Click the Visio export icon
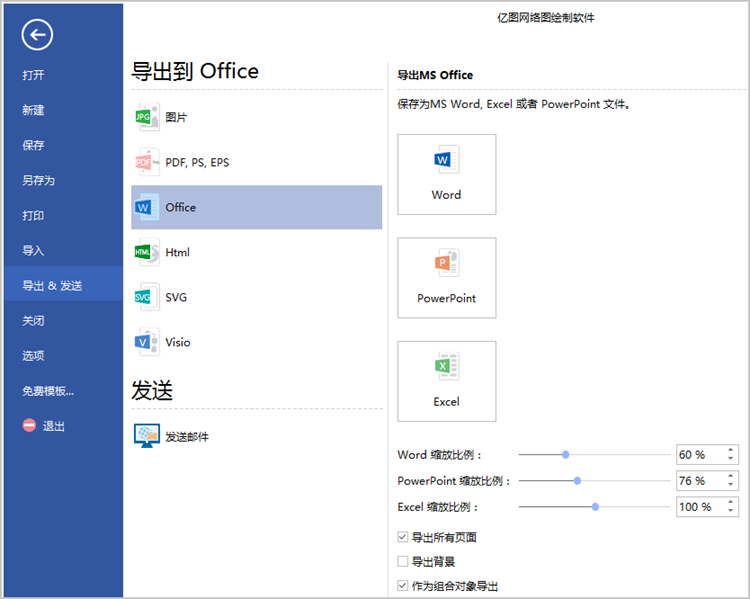This screenshot has width=750, height=599. [147, 342]
